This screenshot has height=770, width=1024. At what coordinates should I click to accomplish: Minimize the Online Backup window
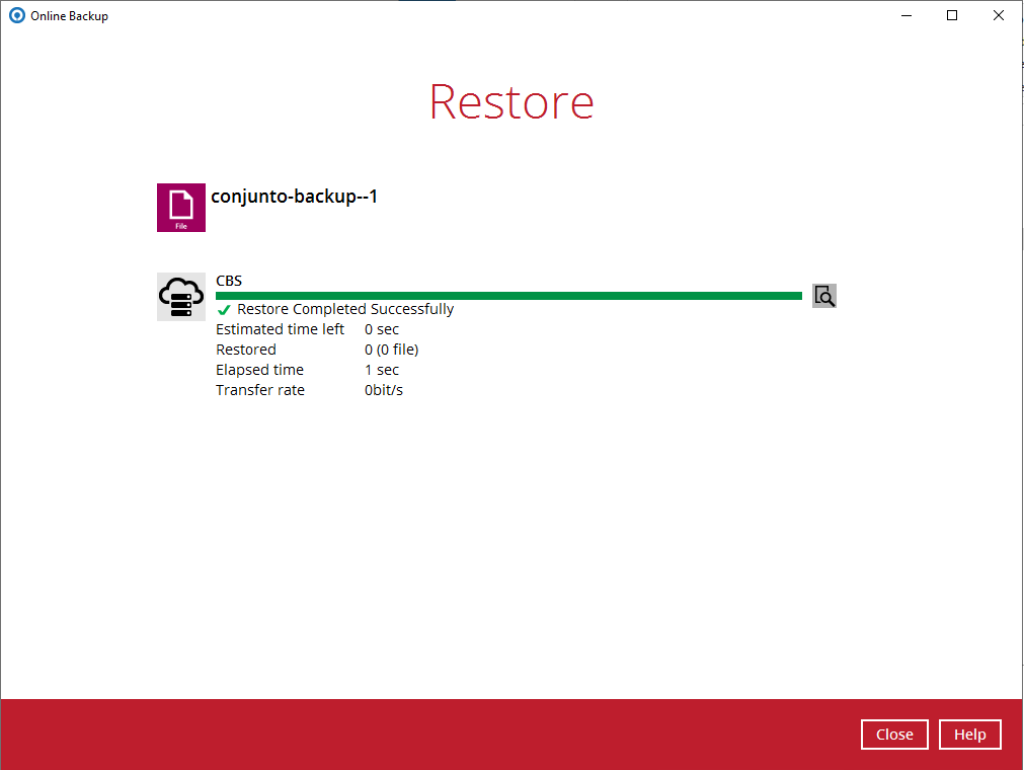click(906, 15)
